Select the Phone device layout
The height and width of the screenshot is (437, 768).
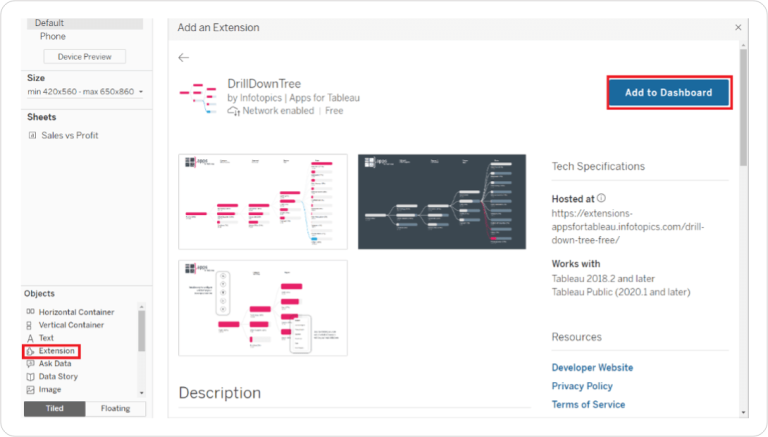[53, 36]
